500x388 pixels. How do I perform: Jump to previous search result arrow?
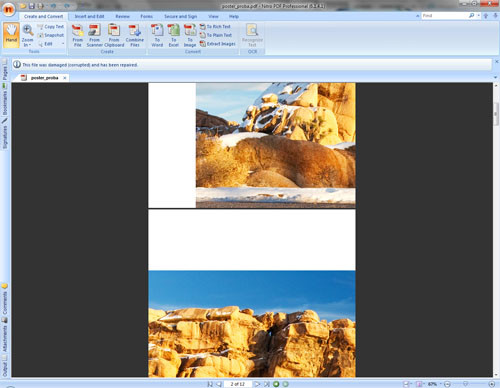tap(486, 16)
